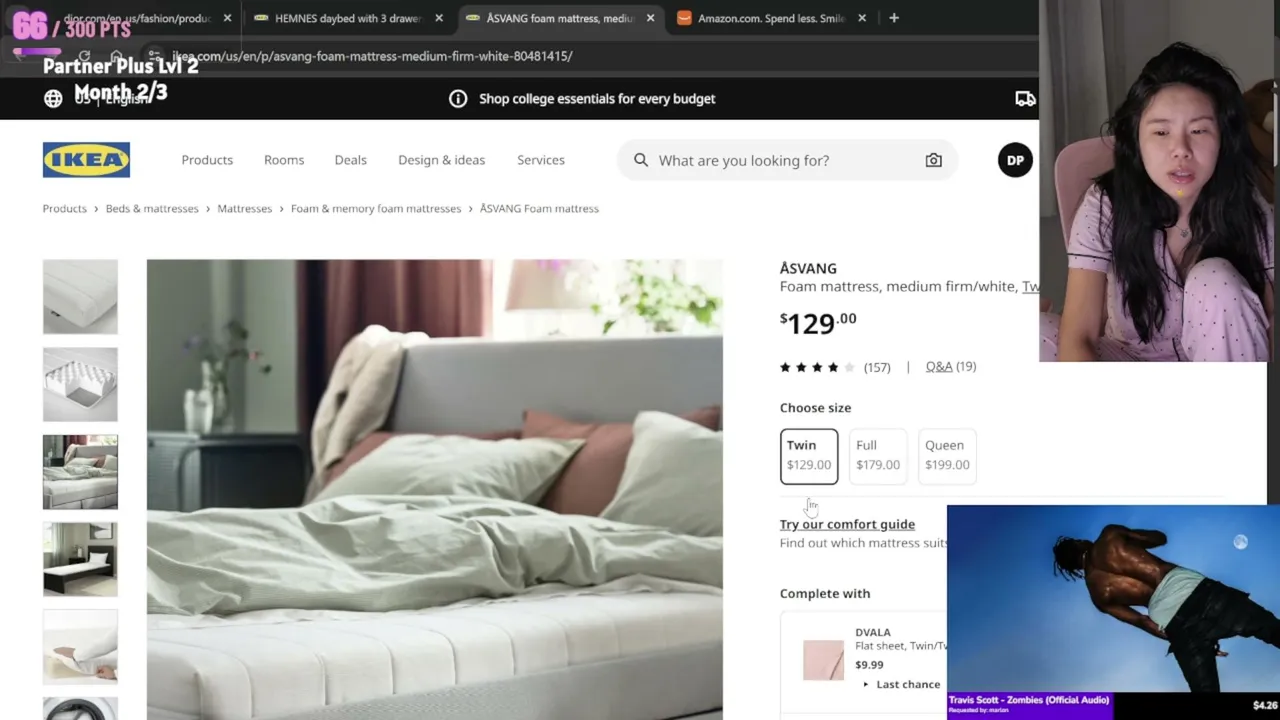Open the Q&A (19) link

951,367
